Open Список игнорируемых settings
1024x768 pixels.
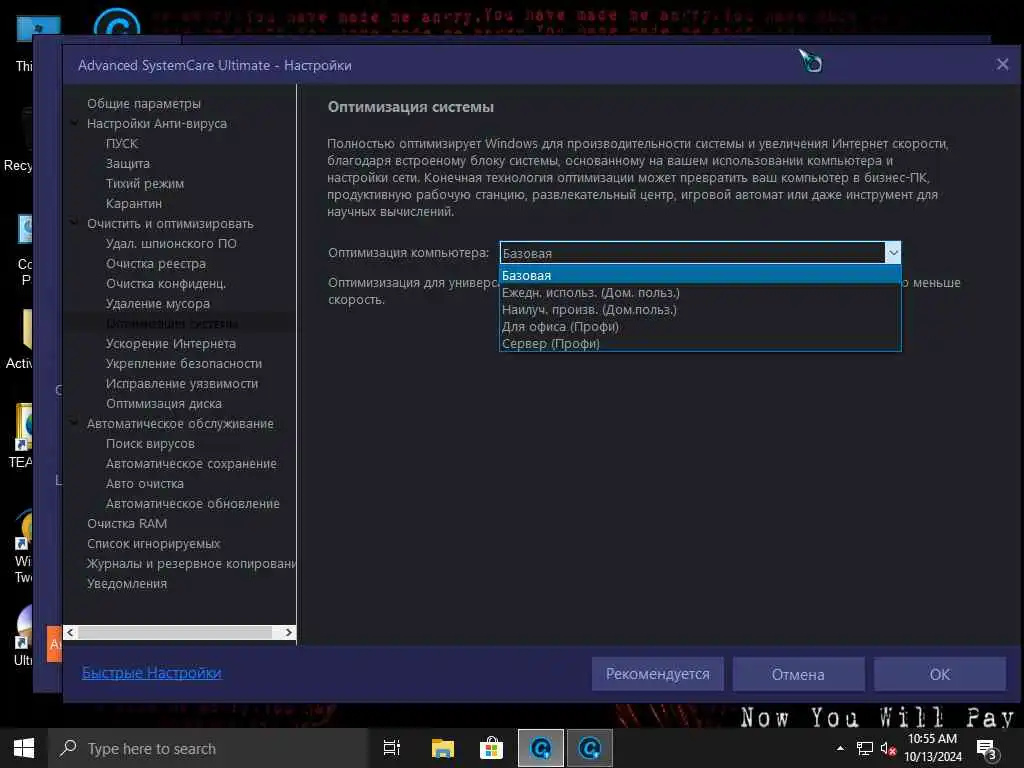tap(153, 543)
